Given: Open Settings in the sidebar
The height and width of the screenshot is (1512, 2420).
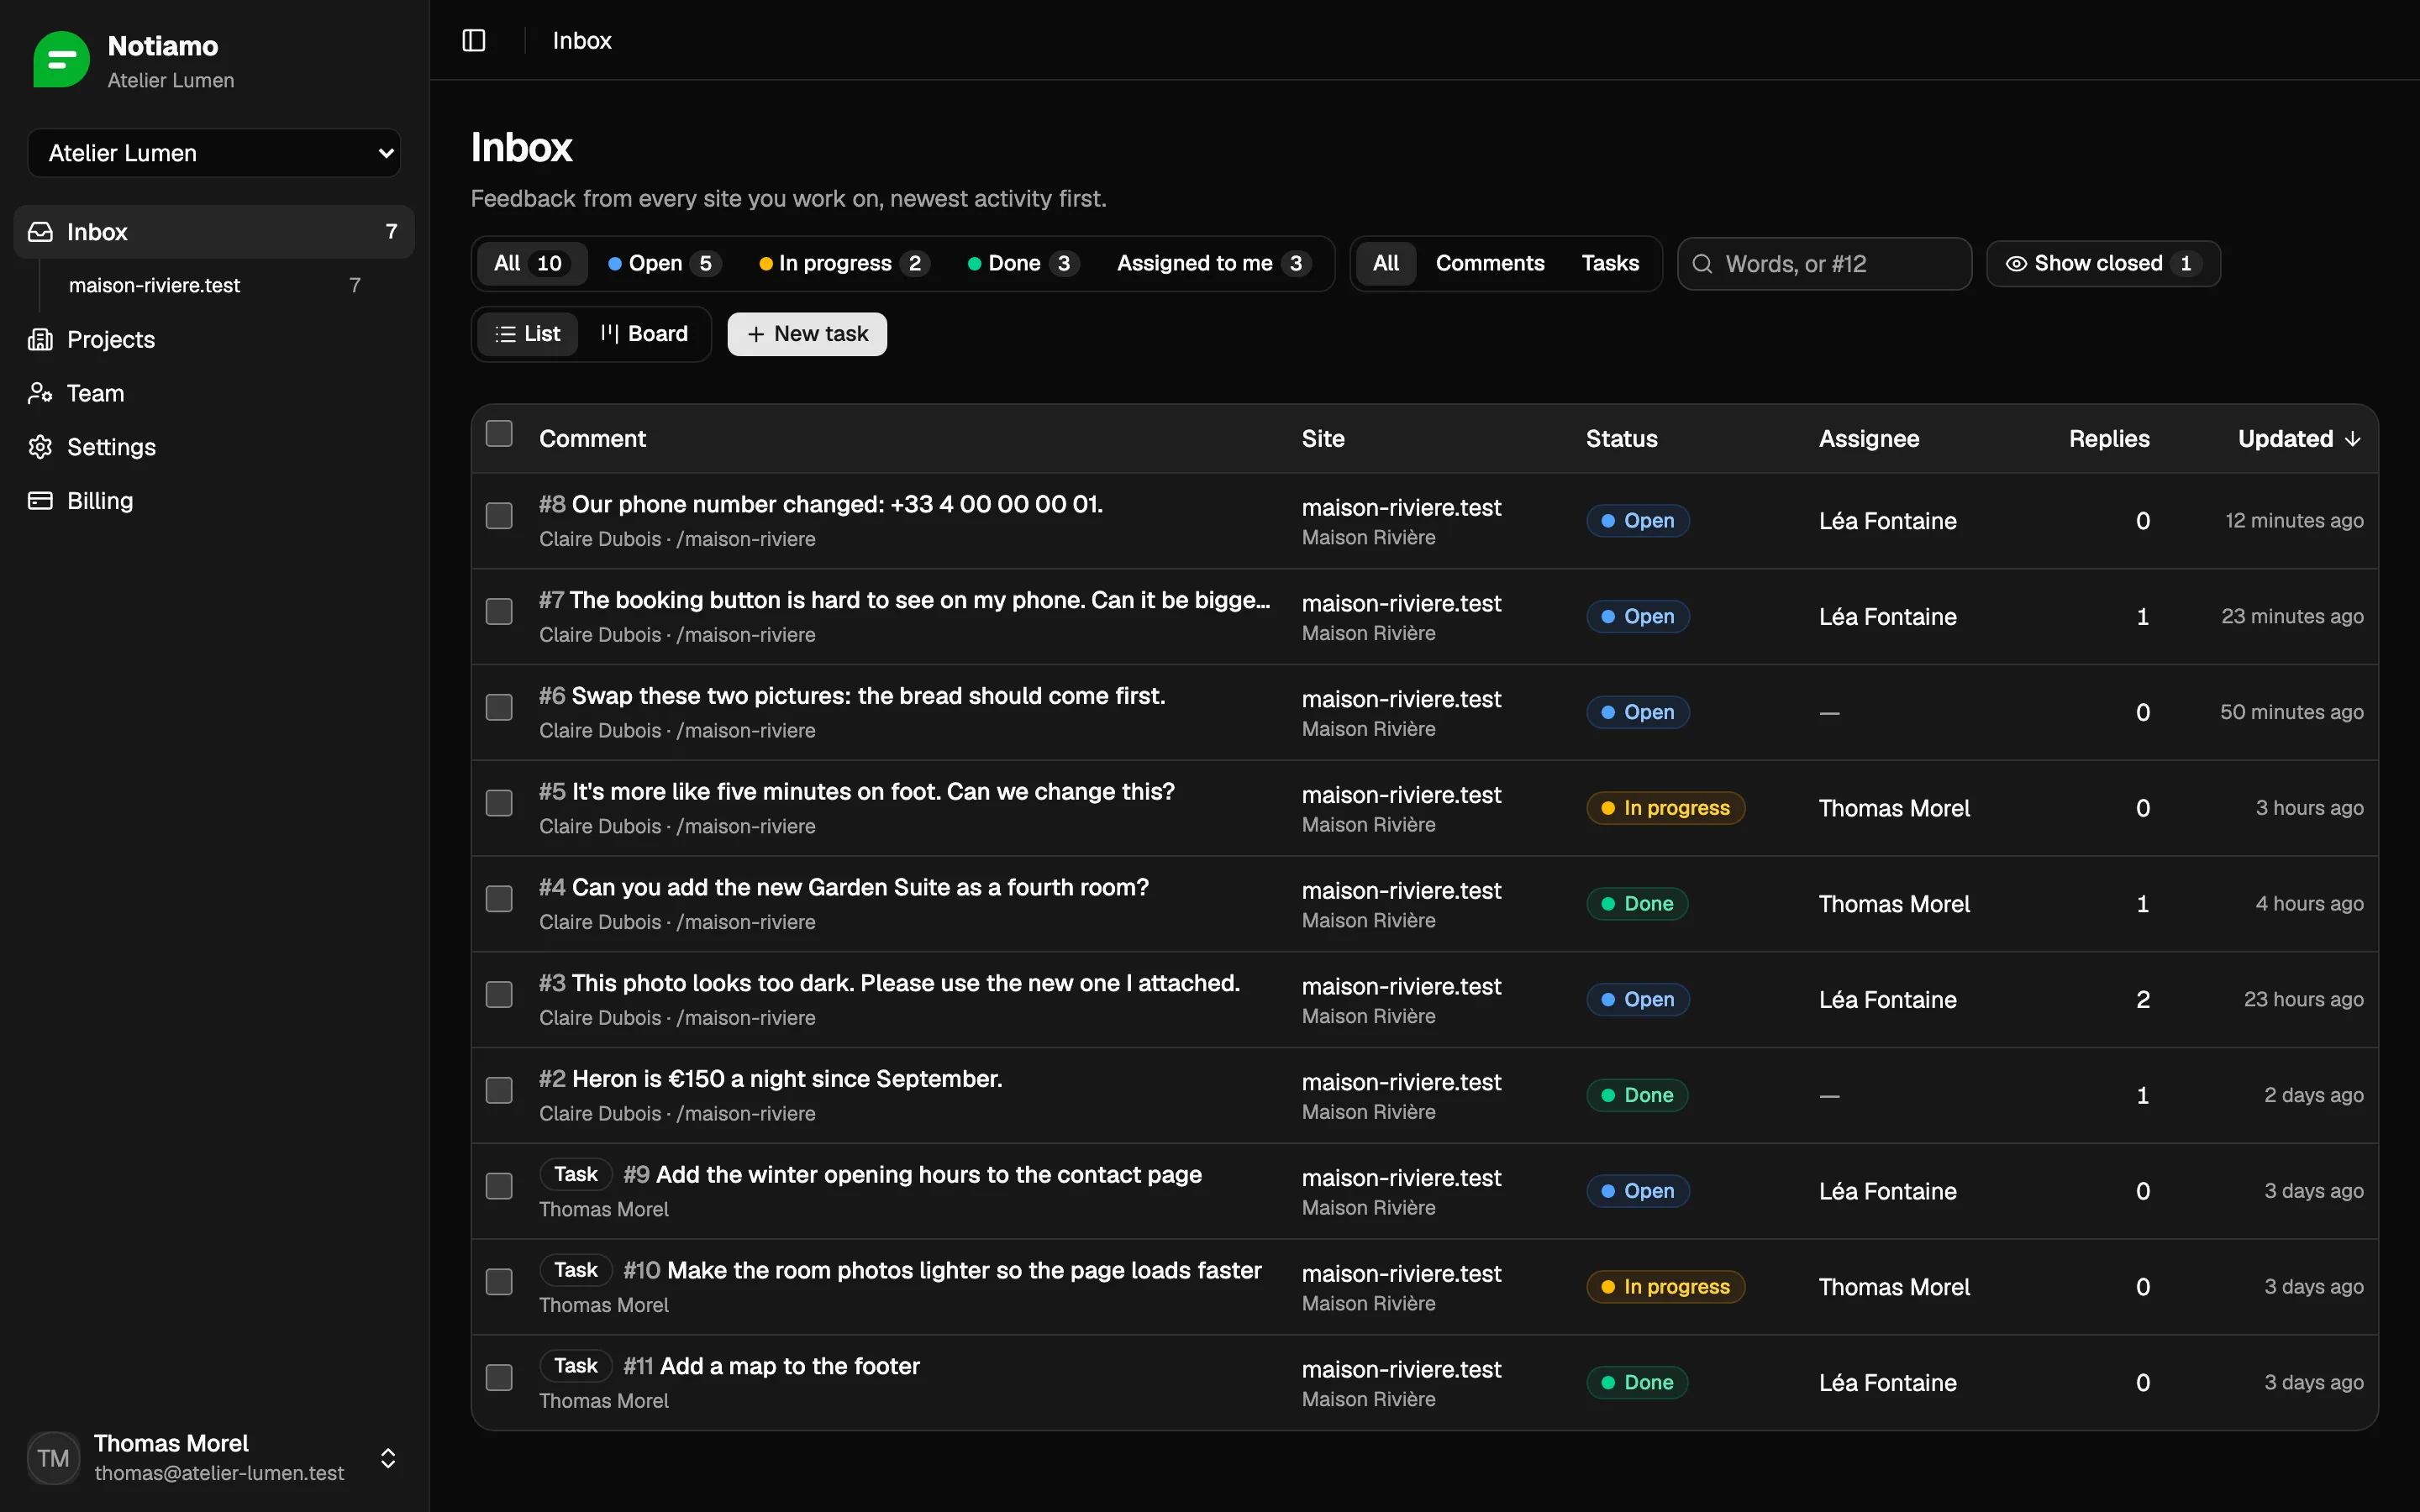Looking at the screenshot, I should 214,447.
